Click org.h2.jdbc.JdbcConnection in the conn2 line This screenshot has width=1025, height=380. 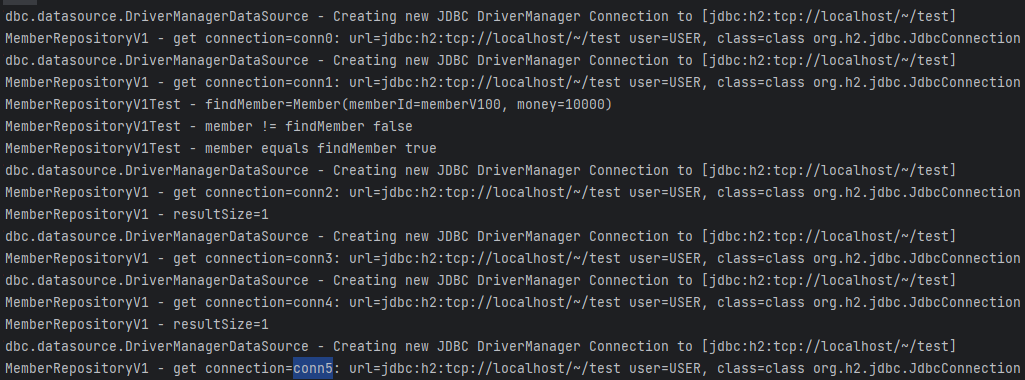coord(916,192)
